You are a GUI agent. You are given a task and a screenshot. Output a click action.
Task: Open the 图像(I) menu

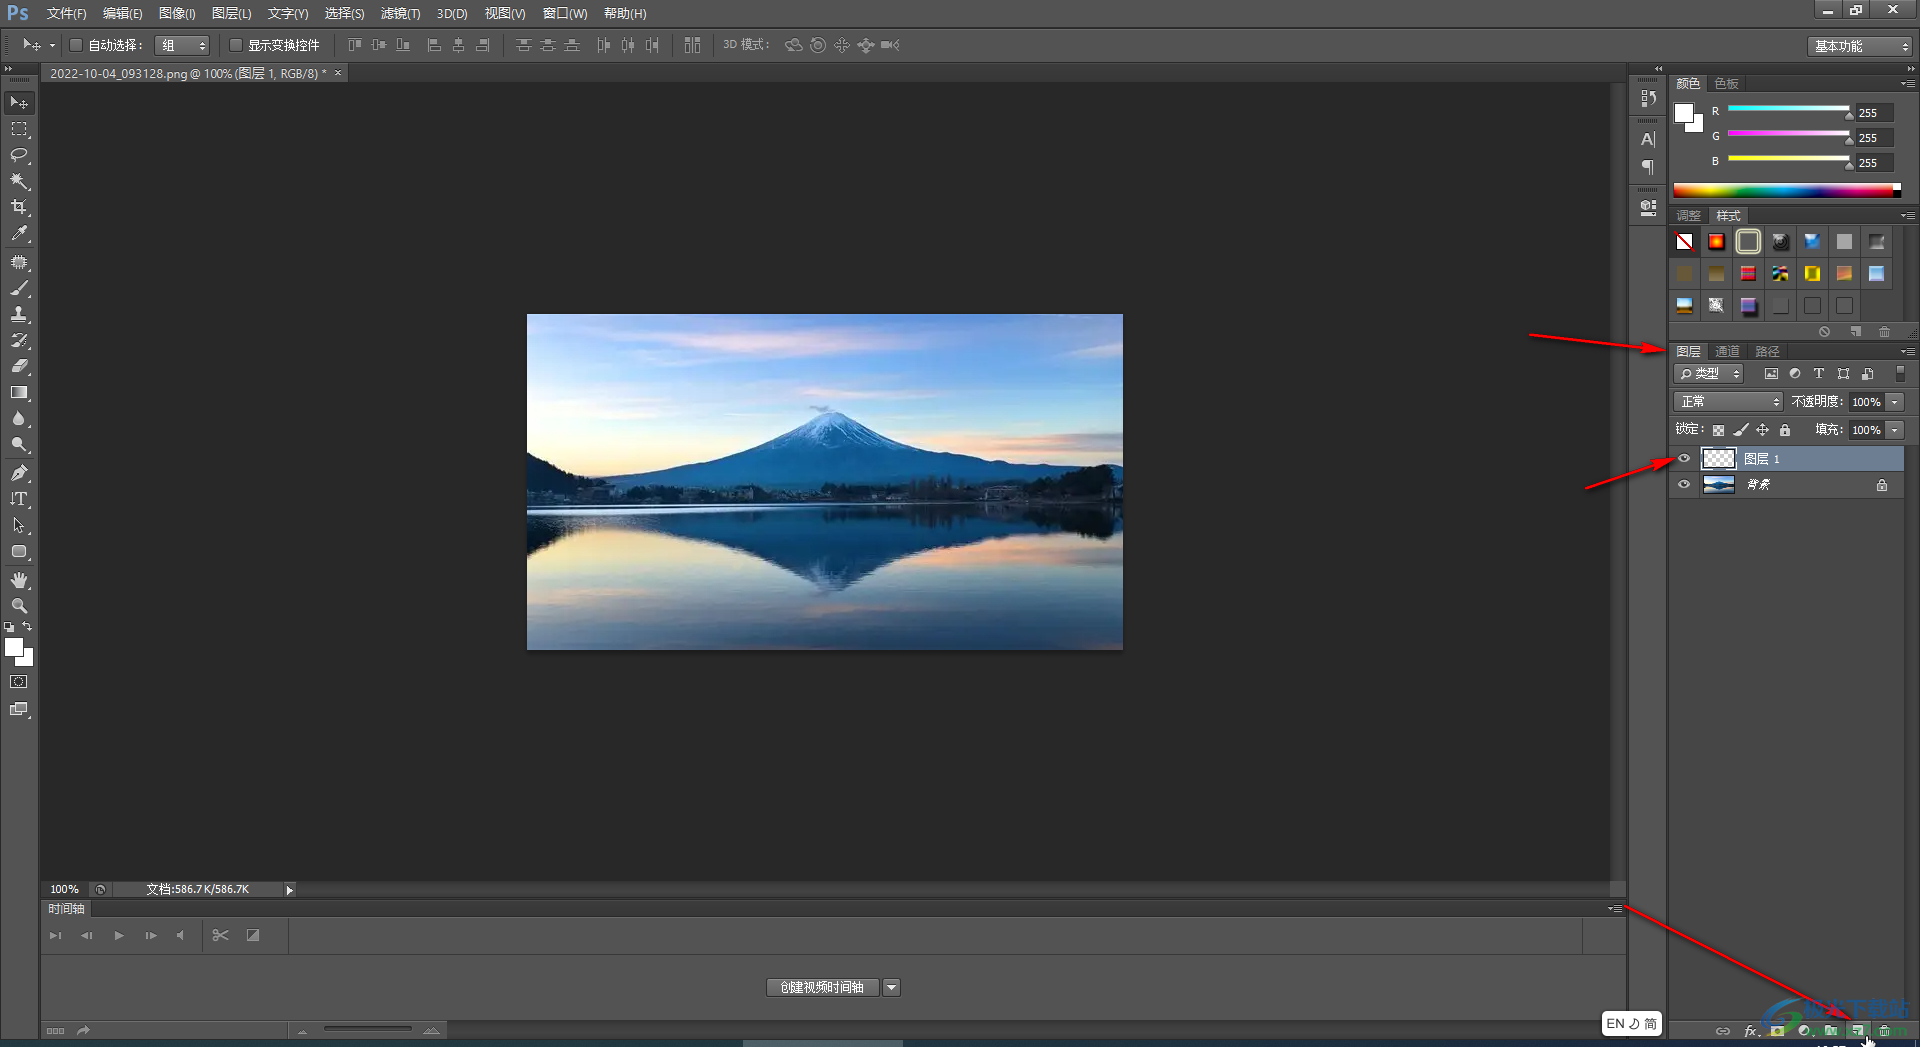pyautogui.click(x=177, y=14)
